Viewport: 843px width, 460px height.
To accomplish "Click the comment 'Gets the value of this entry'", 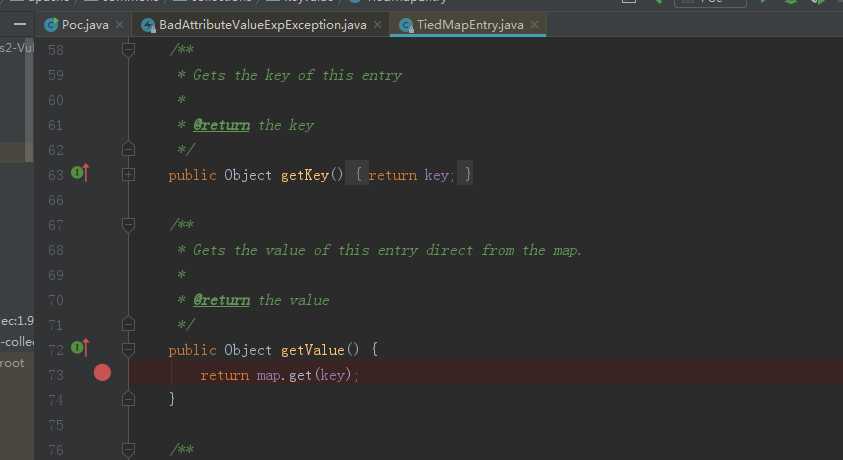I will click(x=305, y=250).
